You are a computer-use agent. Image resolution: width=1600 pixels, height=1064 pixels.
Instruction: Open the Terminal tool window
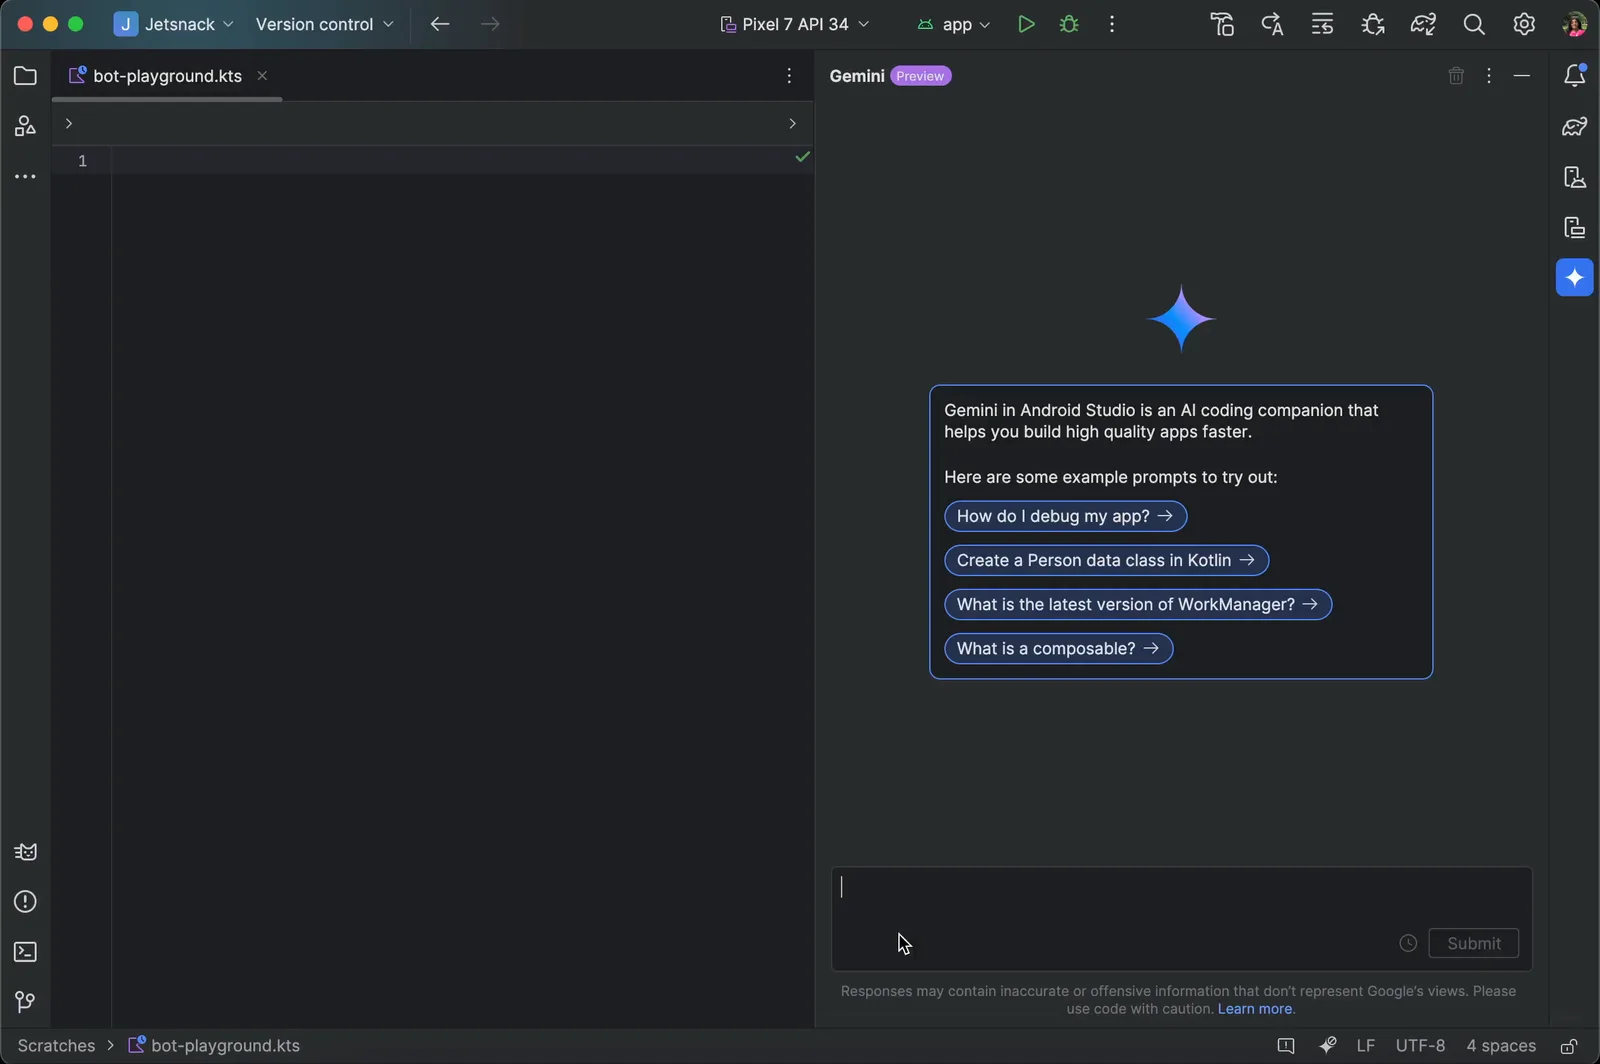point(25,952)
